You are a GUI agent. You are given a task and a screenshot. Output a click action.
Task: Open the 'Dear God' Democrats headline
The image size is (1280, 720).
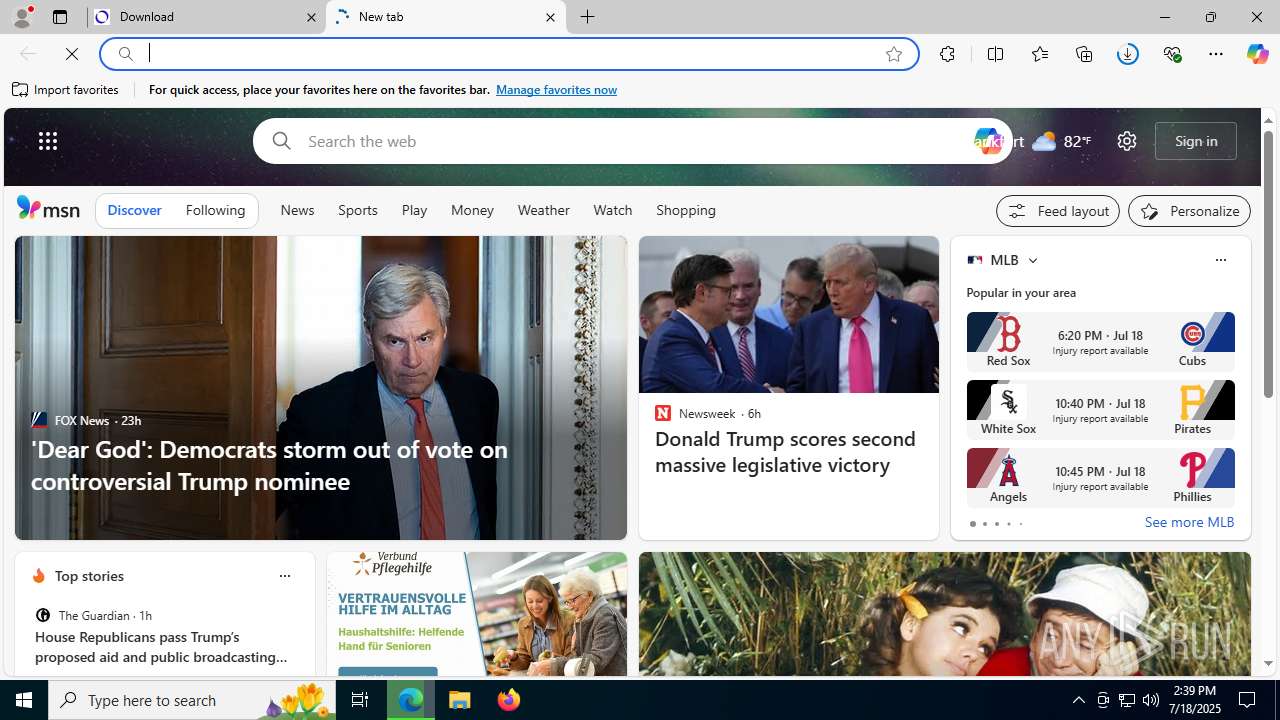269,465
